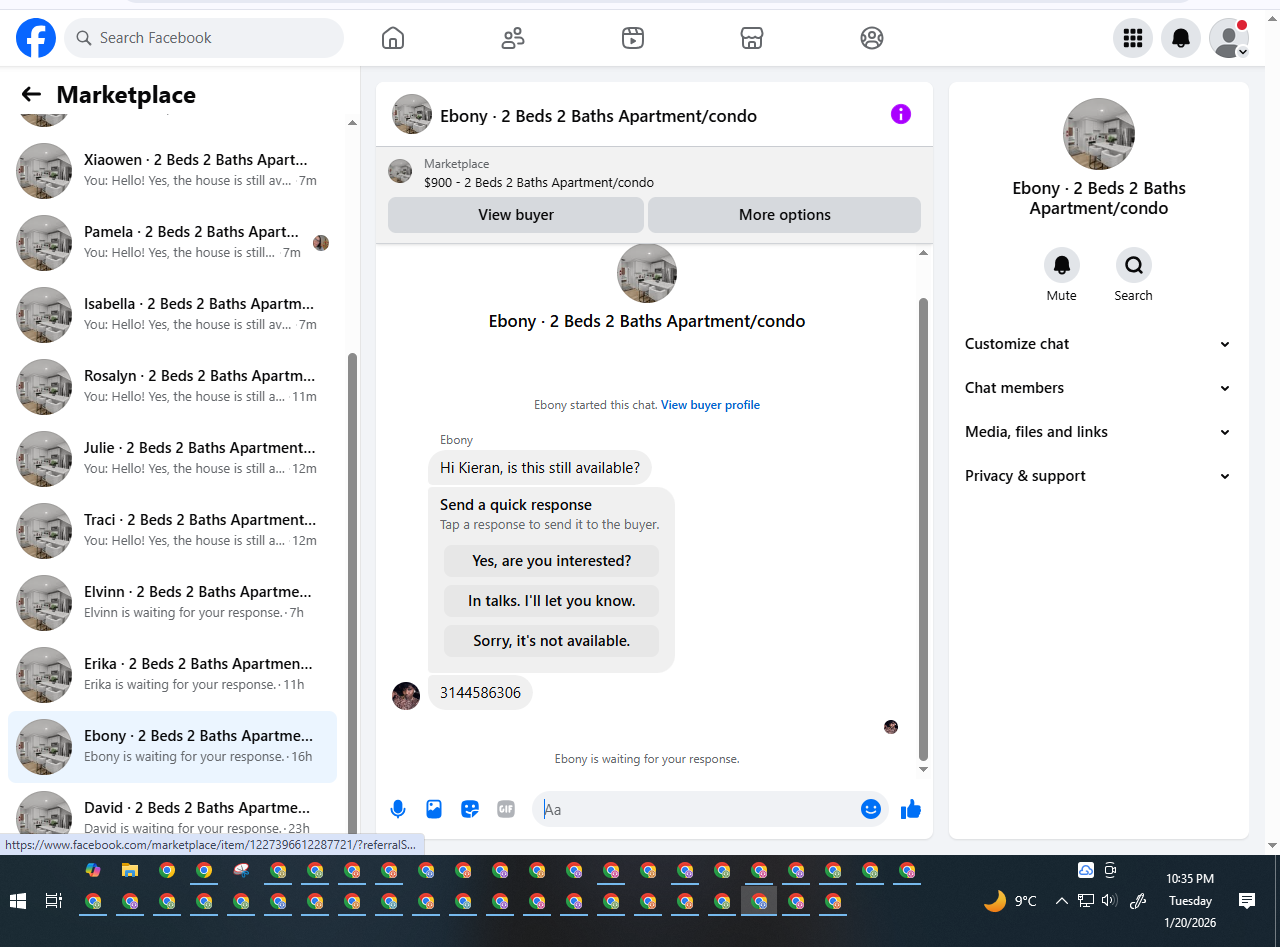Click the View buyer button
1280x947 pixels.
tap(516, 215)
